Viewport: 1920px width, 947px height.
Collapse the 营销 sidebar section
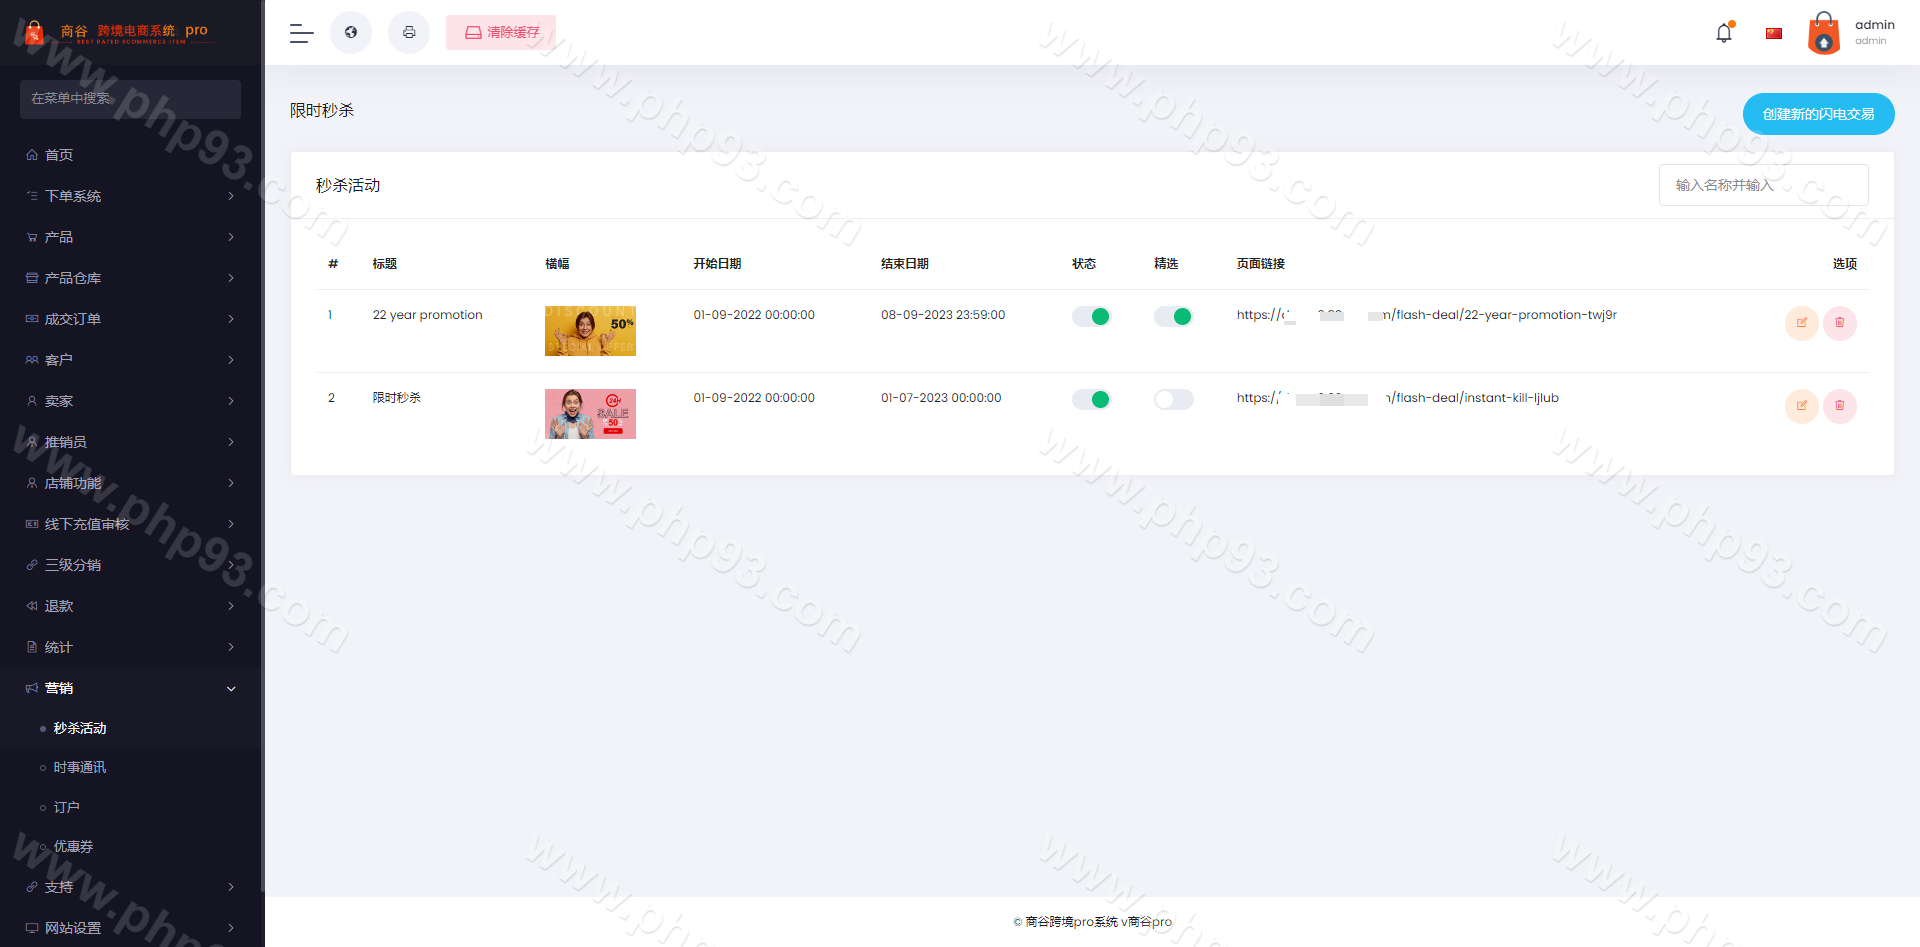point(130,688)
